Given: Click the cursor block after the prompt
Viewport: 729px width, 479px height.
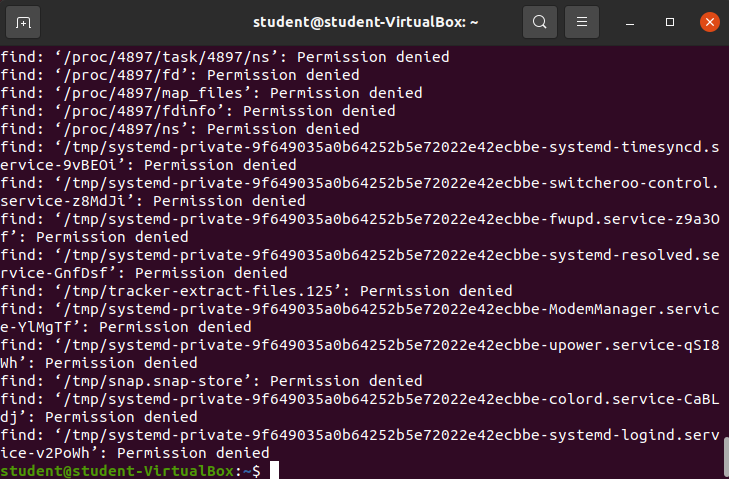Looking at the screenshot, I should click(x=272, y=470).
